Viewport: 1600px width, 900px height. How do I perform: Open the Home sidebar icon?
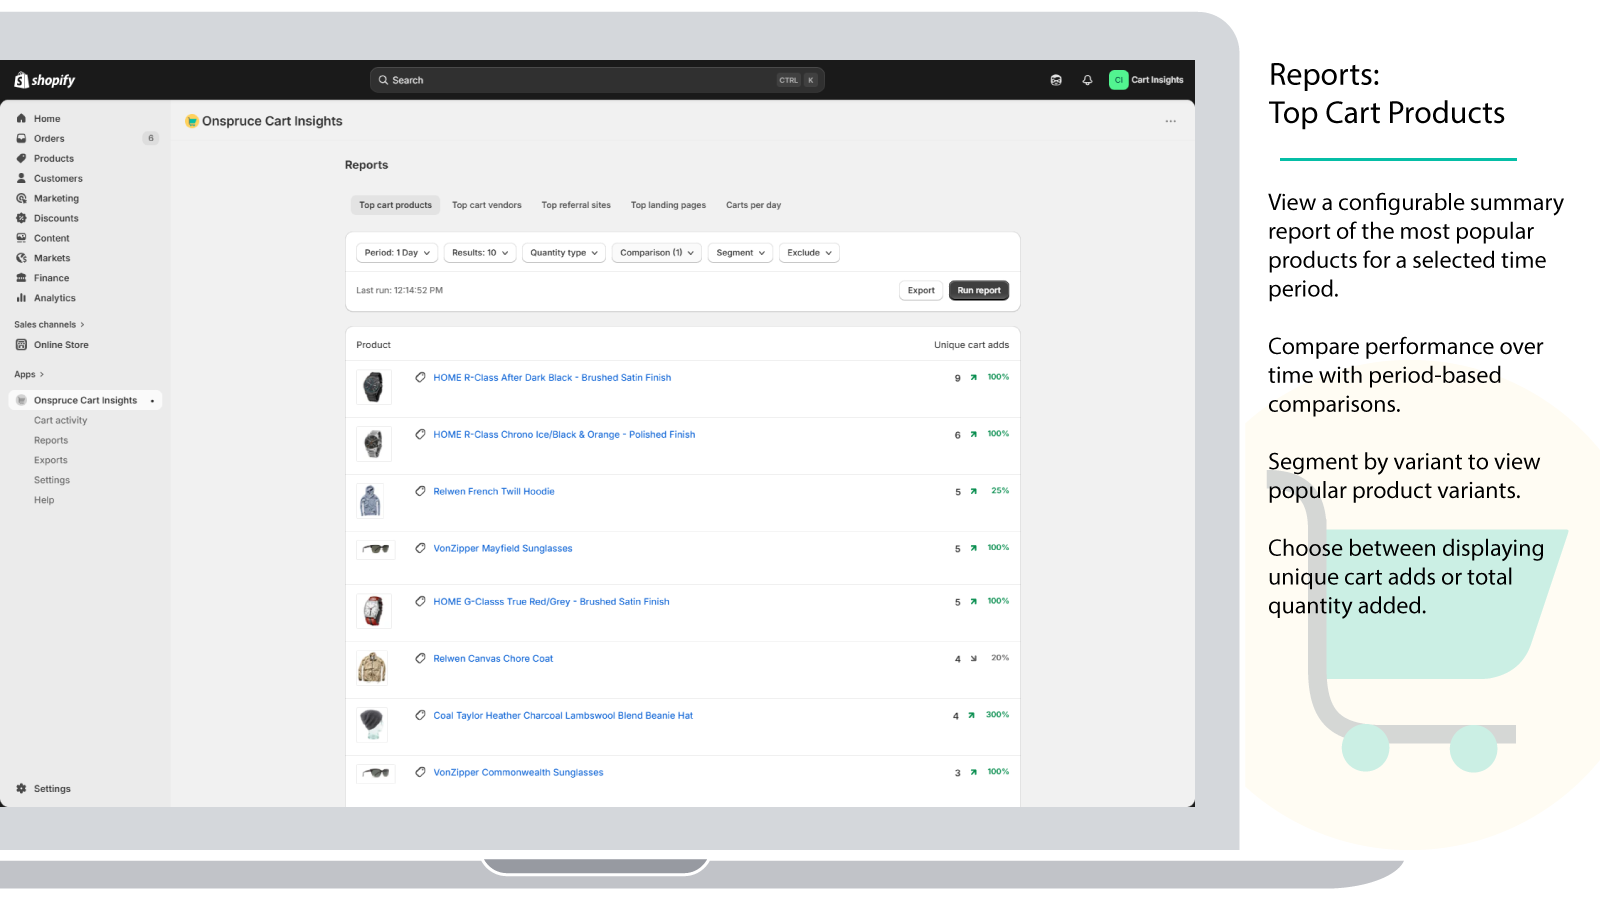click(x=21, y=118)
